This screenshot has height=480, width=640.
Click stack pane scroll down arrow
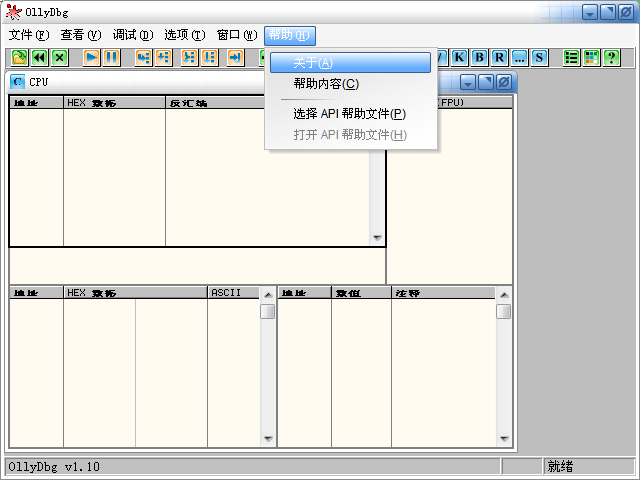pos(504,439)
